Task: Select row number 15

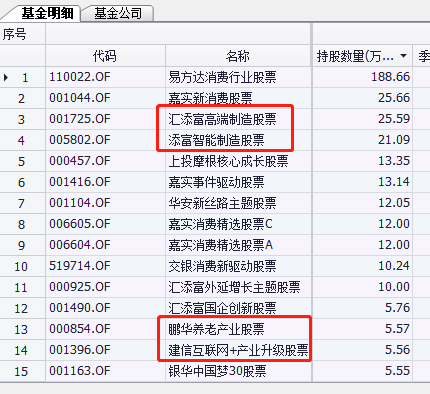Action: (21, 372)
